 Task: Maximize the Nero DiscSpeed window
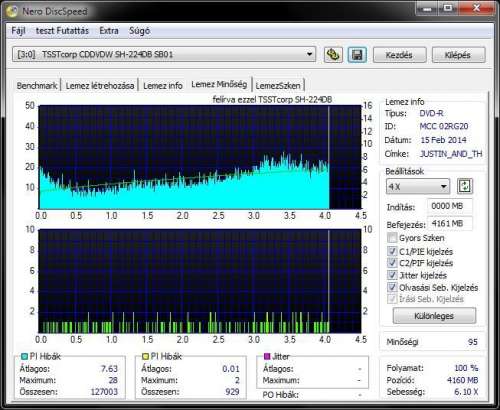click(x=448, y=8)
